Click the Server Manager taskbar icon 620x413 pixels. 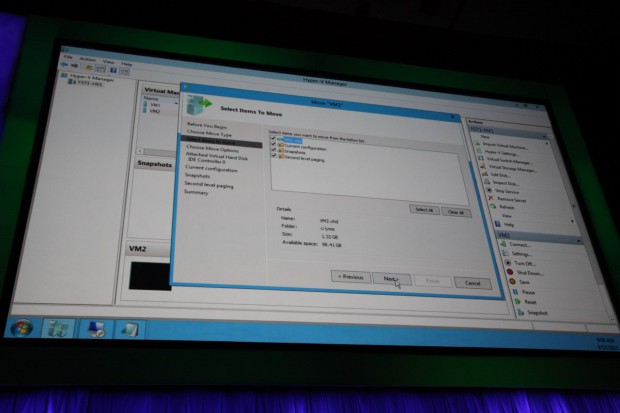click(58, 328)
